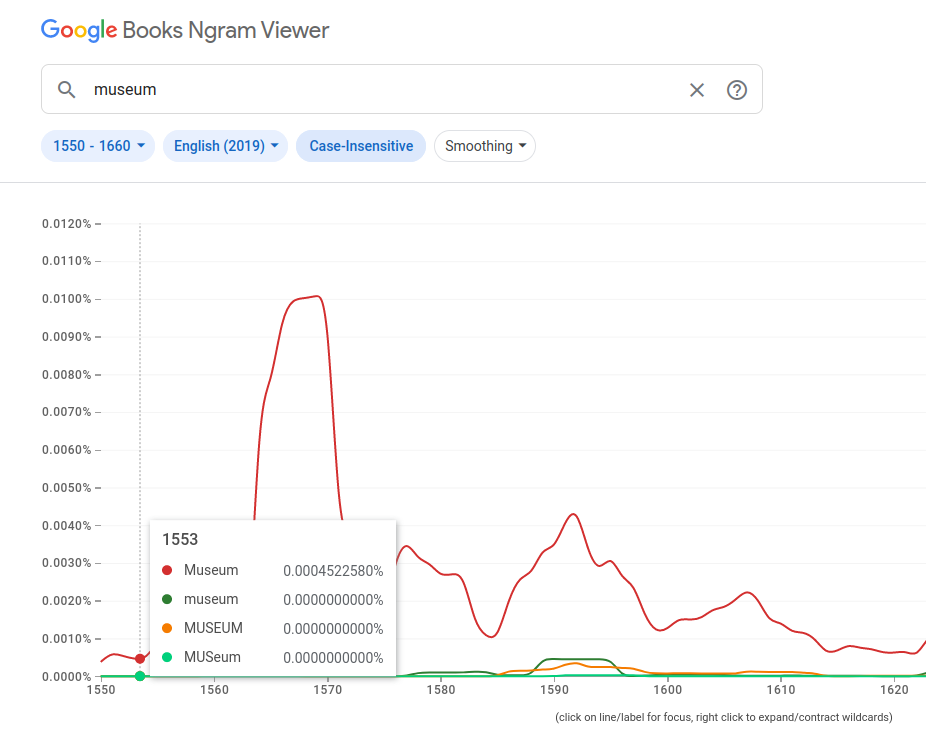Click the 1560 x-axis label
926x743 pixels.
[214, 690]
